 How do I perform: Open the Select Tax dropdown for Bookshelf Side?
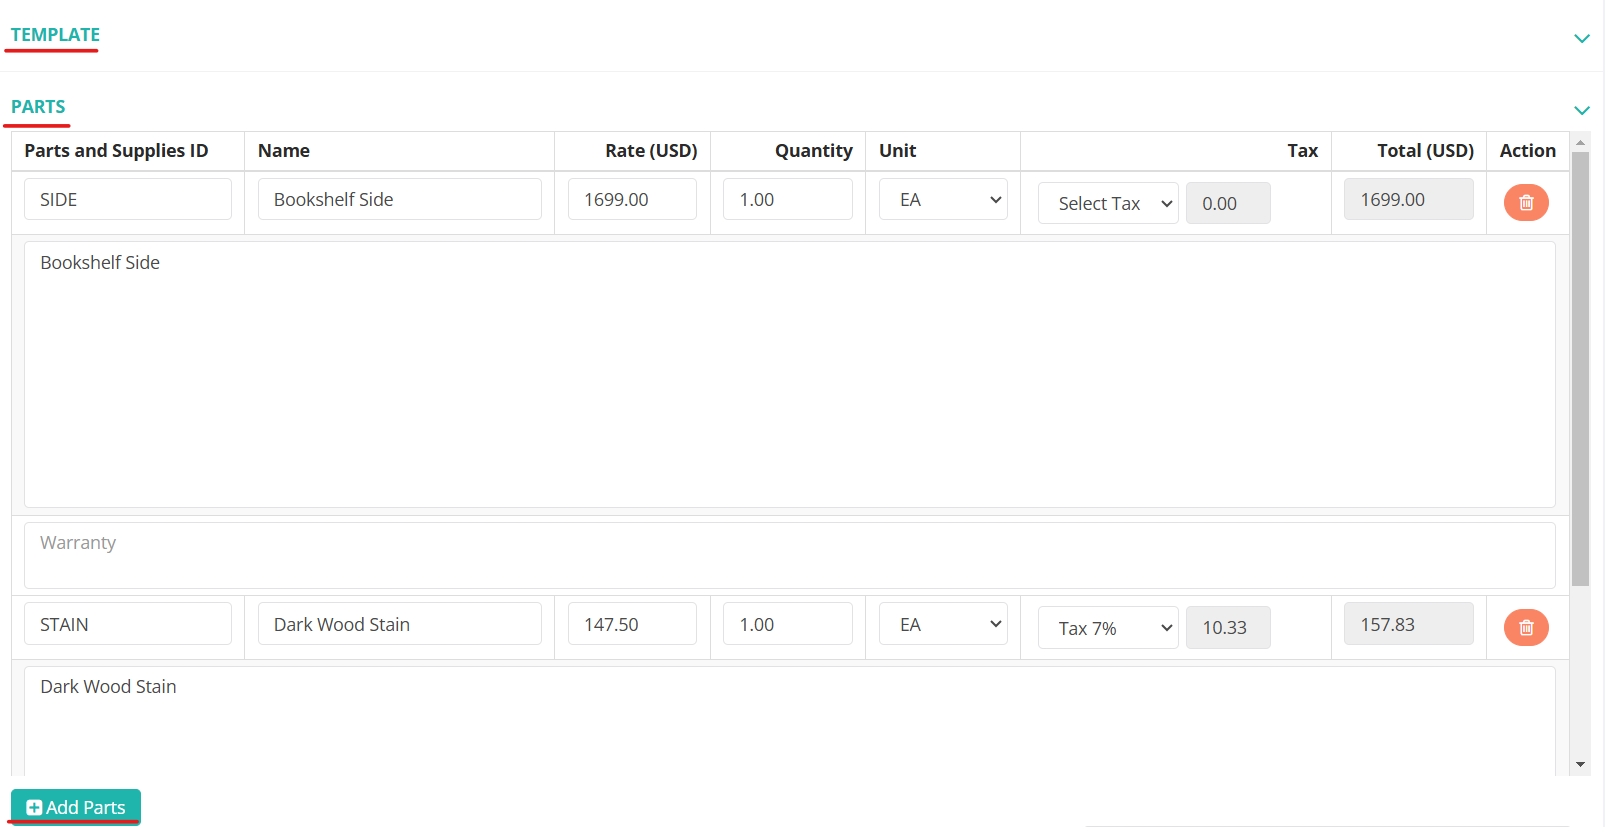click(x=1108, y=203)
